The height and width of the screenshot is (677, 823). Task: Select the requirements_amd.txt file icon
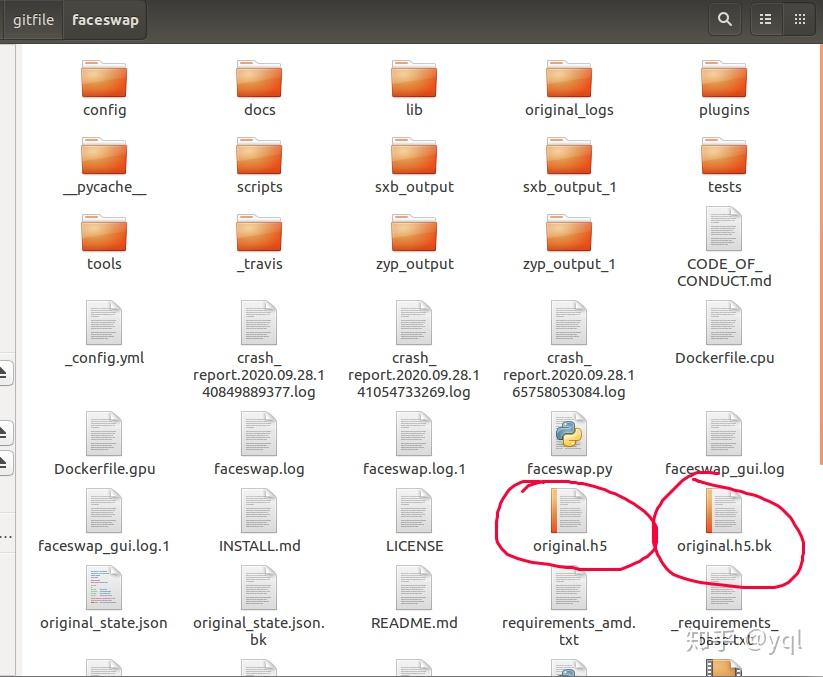(569, 588)
